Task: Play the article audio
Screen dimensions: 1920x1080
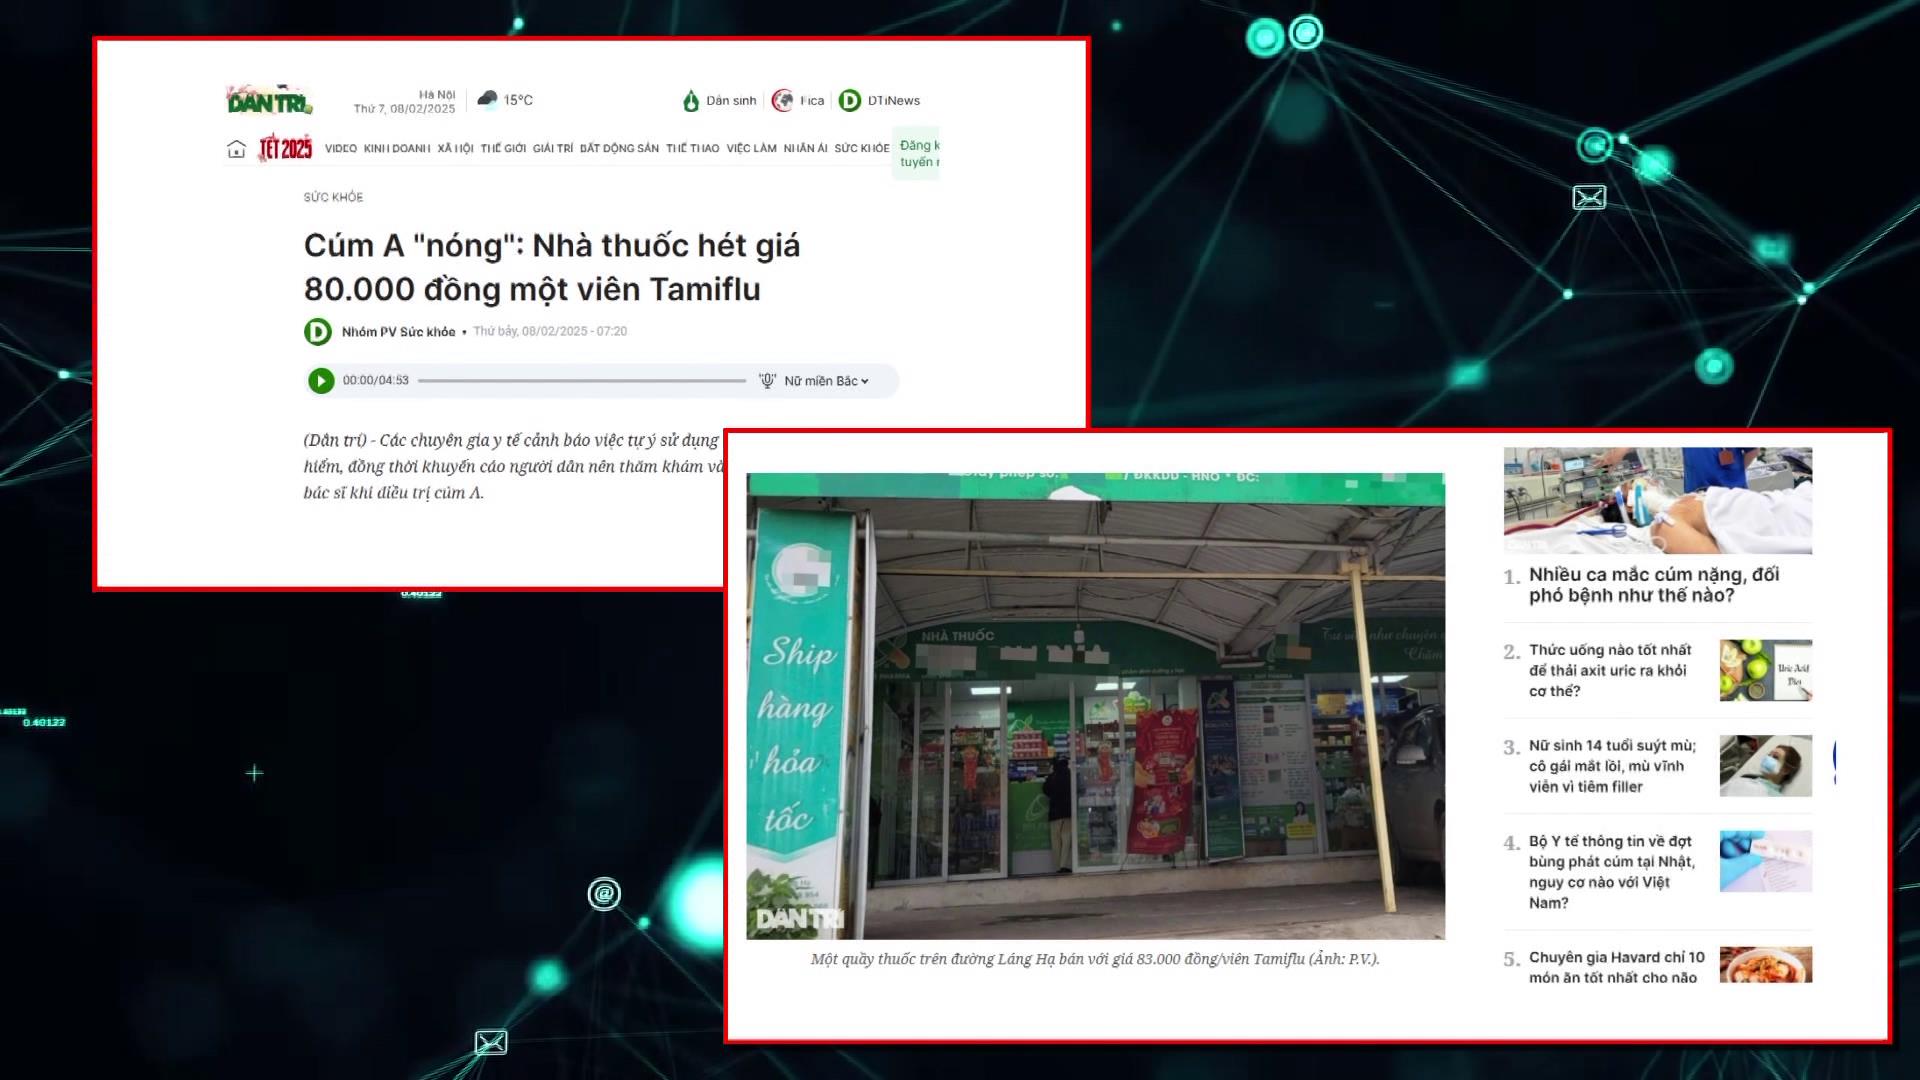Action: (x=321, y=381)
